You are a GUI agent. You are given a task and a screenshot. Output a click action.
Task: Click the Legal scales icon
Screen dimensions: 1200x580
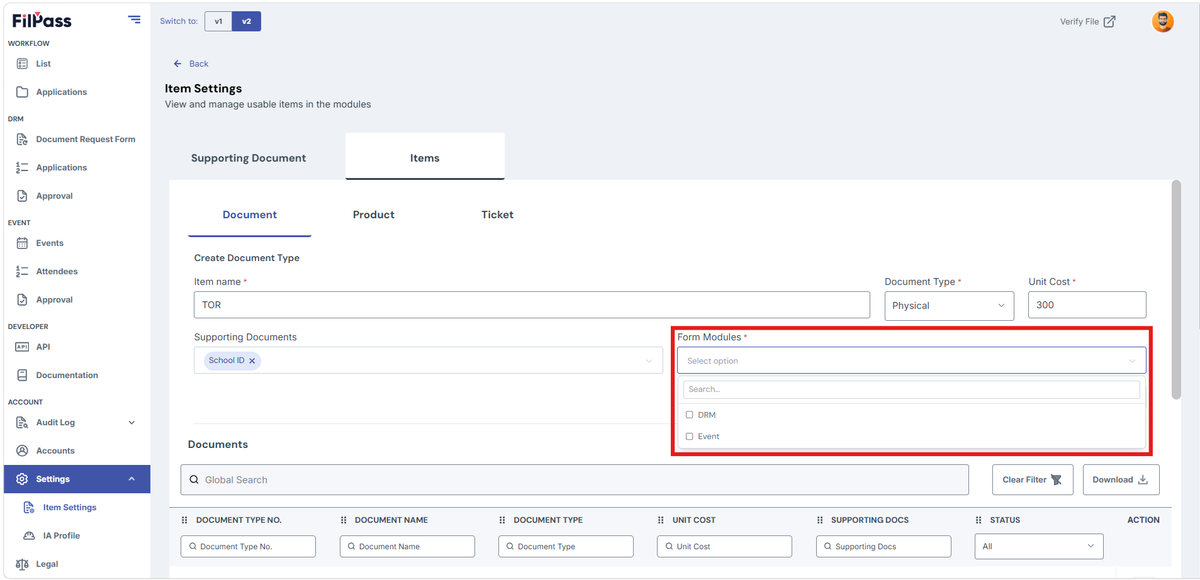point(22,564)
